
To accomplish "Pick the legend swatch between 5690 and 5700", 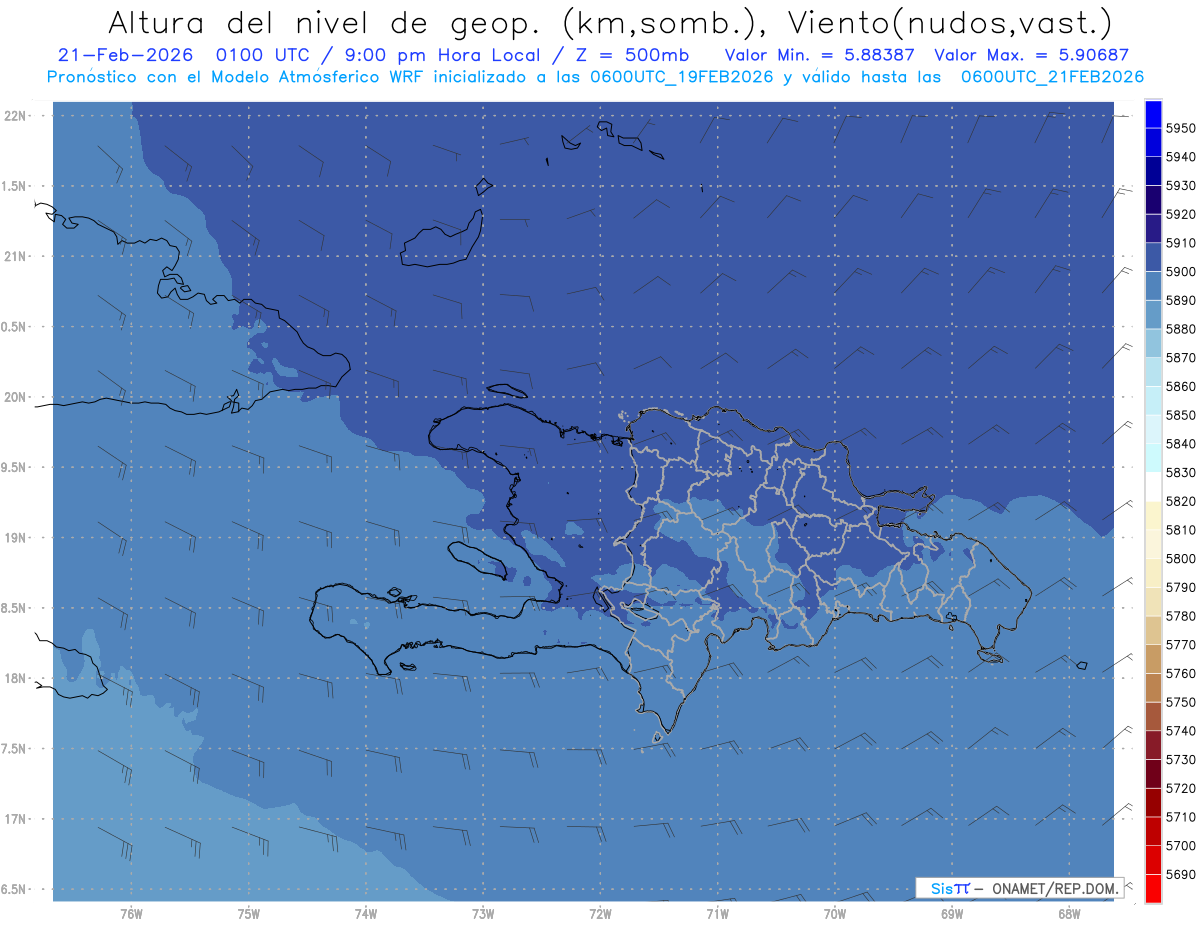I will tap(1153, 860).
